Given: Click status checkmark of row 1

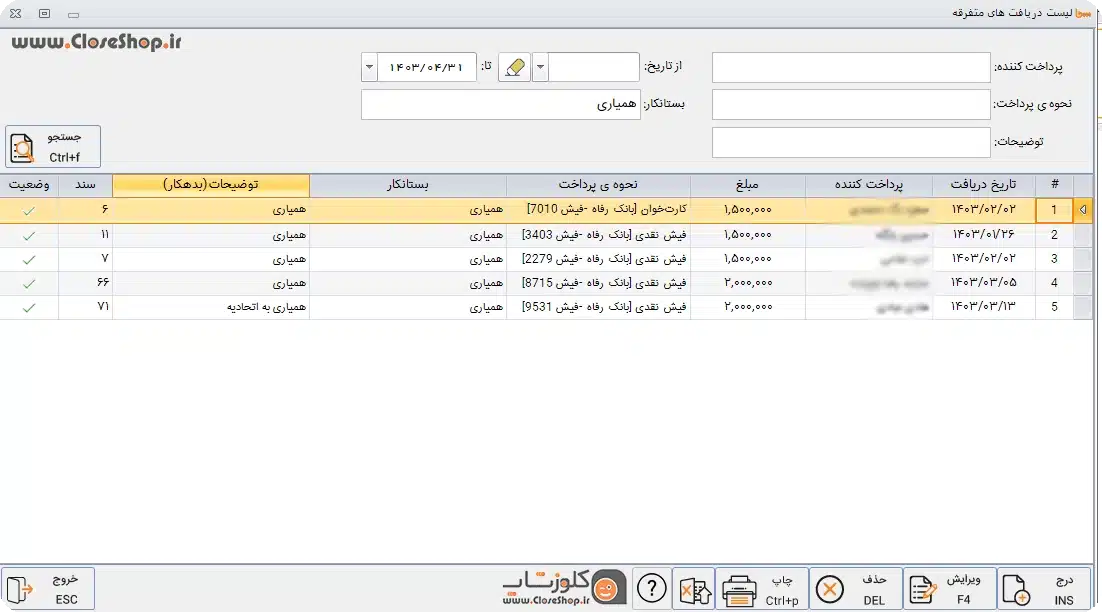Looking at the screenshot, I should (29, 211).
